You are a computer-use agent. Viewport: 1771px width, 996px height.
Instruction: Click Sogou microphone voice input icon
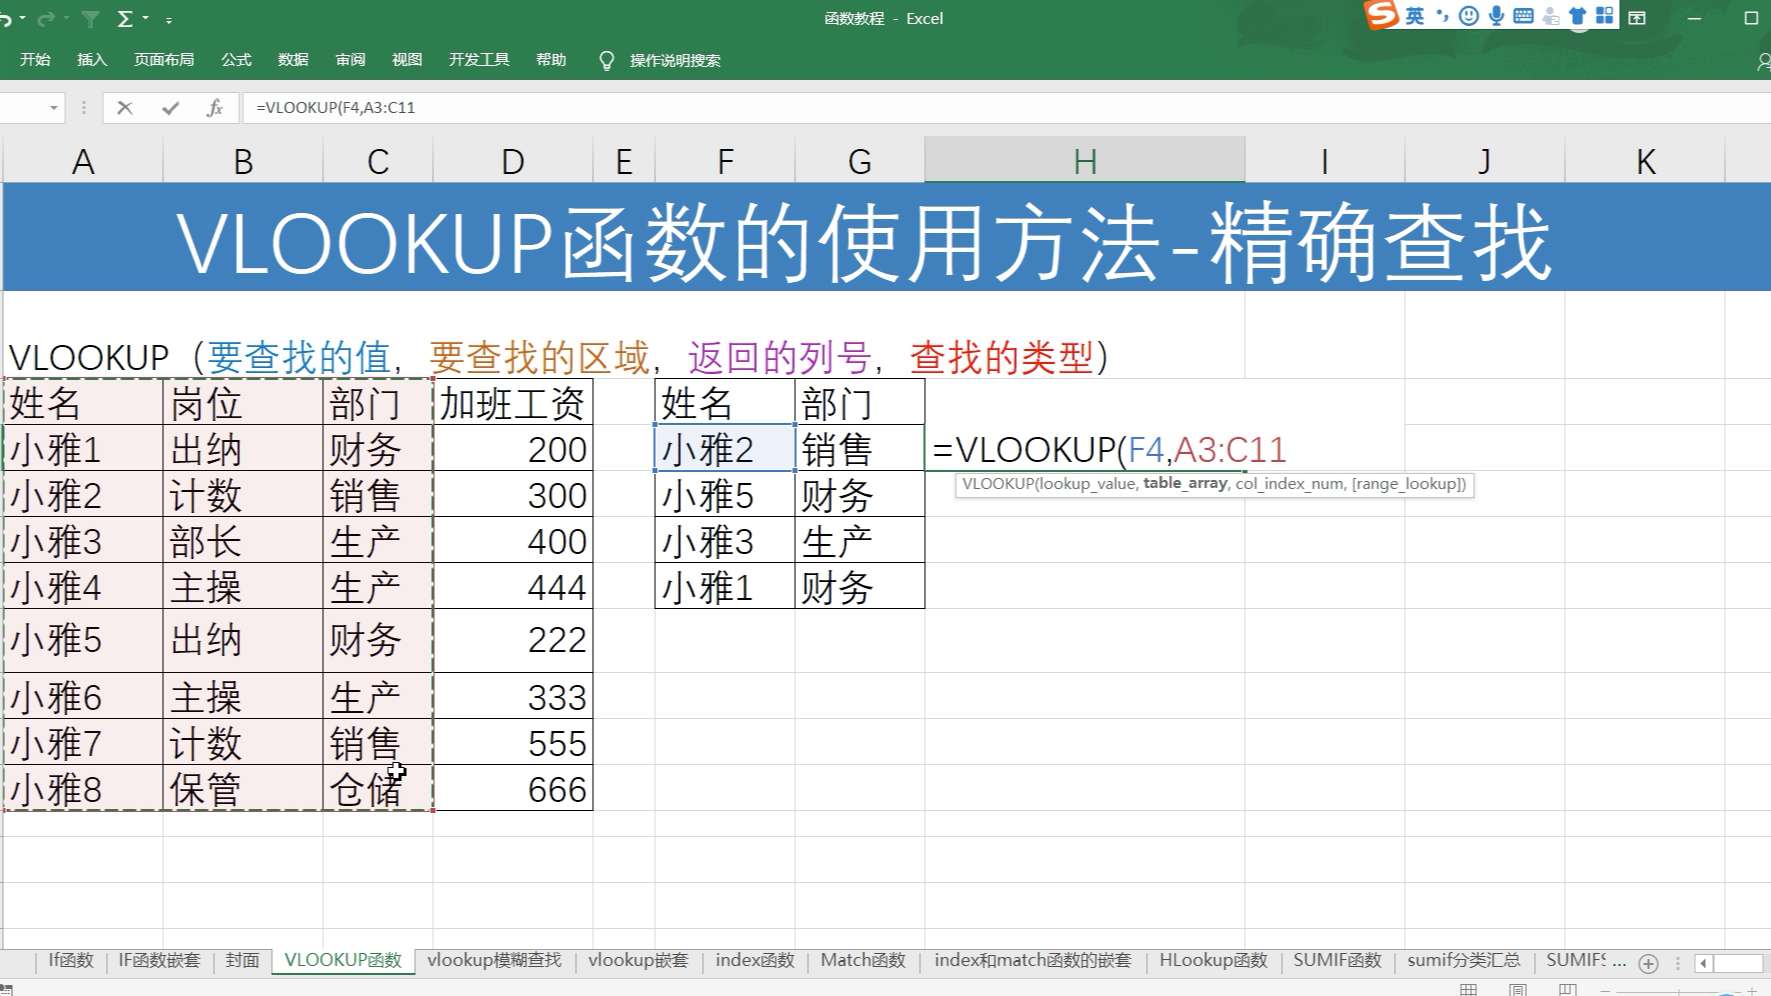click(x=1496, y=16)
